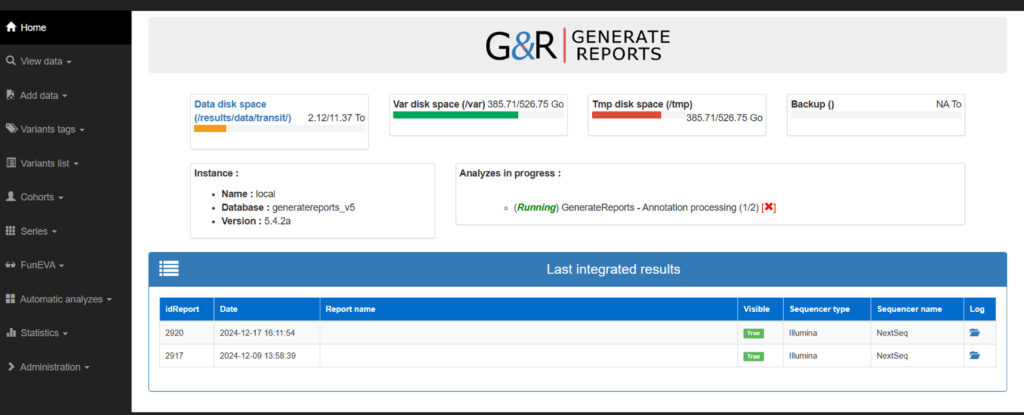This screenshot has width=1024, height=415.
Task: Expand the Variants tags dropdown caret
Action: tap(82, 130)
